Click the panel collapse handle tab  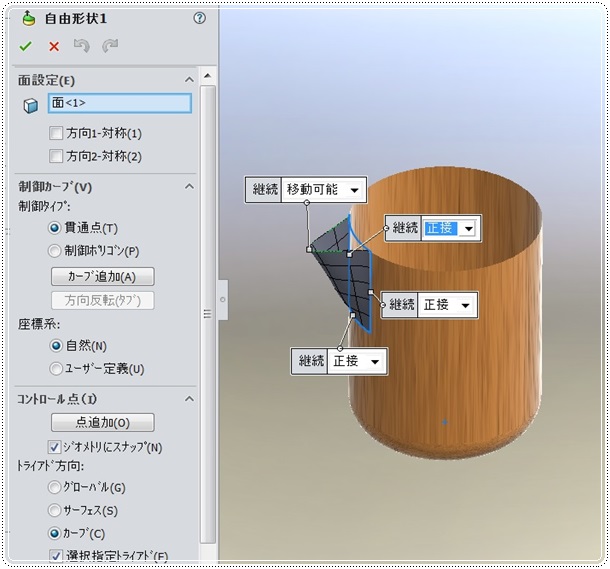[223, 299]
